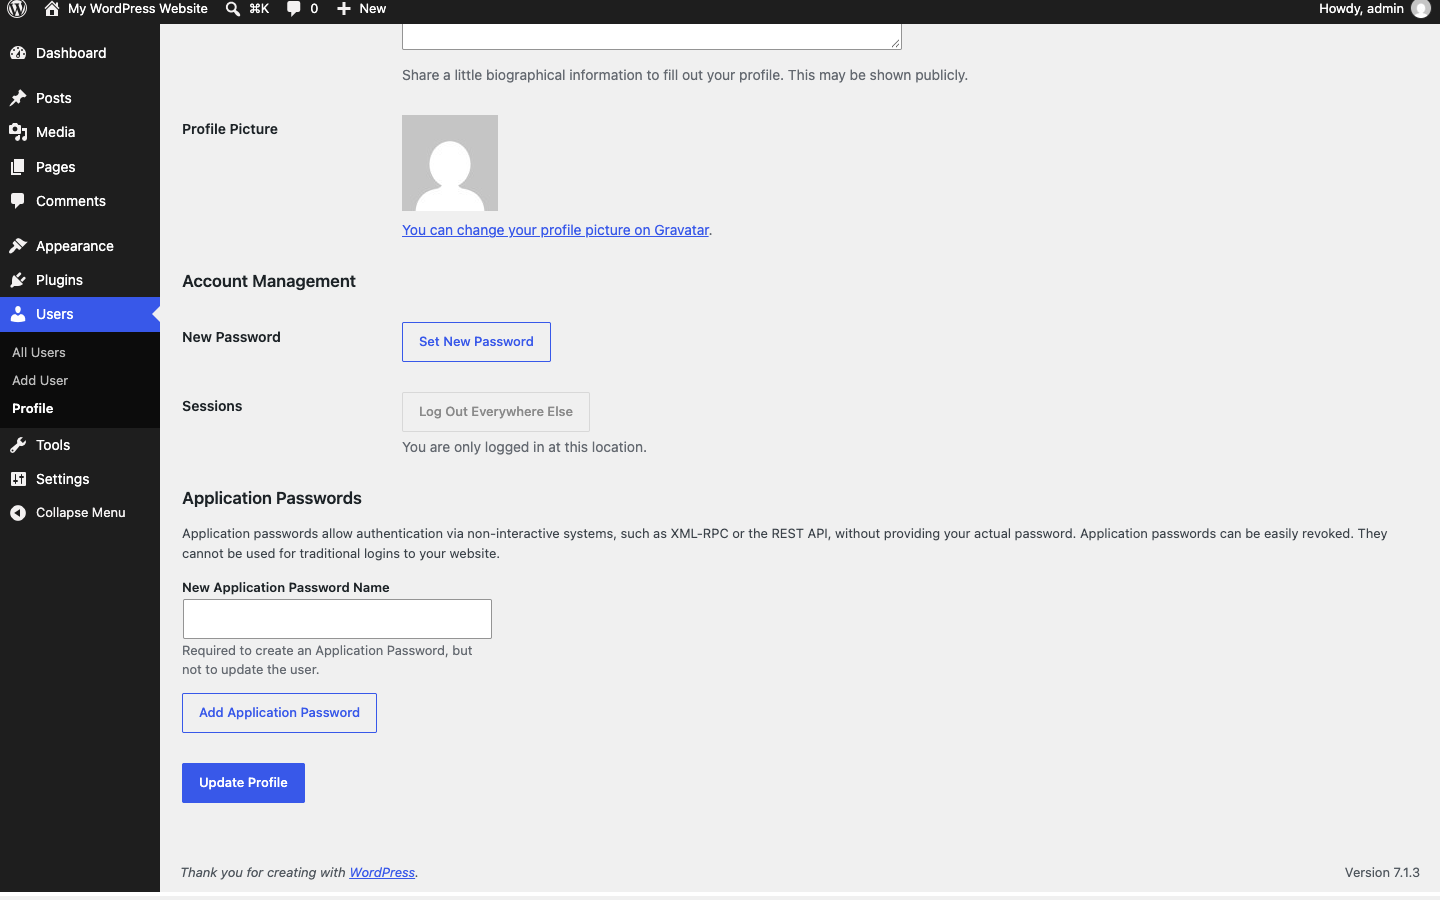Image resolution: width=1440 pixels, height=900 pixels.
Task: Click the Update Profile button
Action: [243, 783]
